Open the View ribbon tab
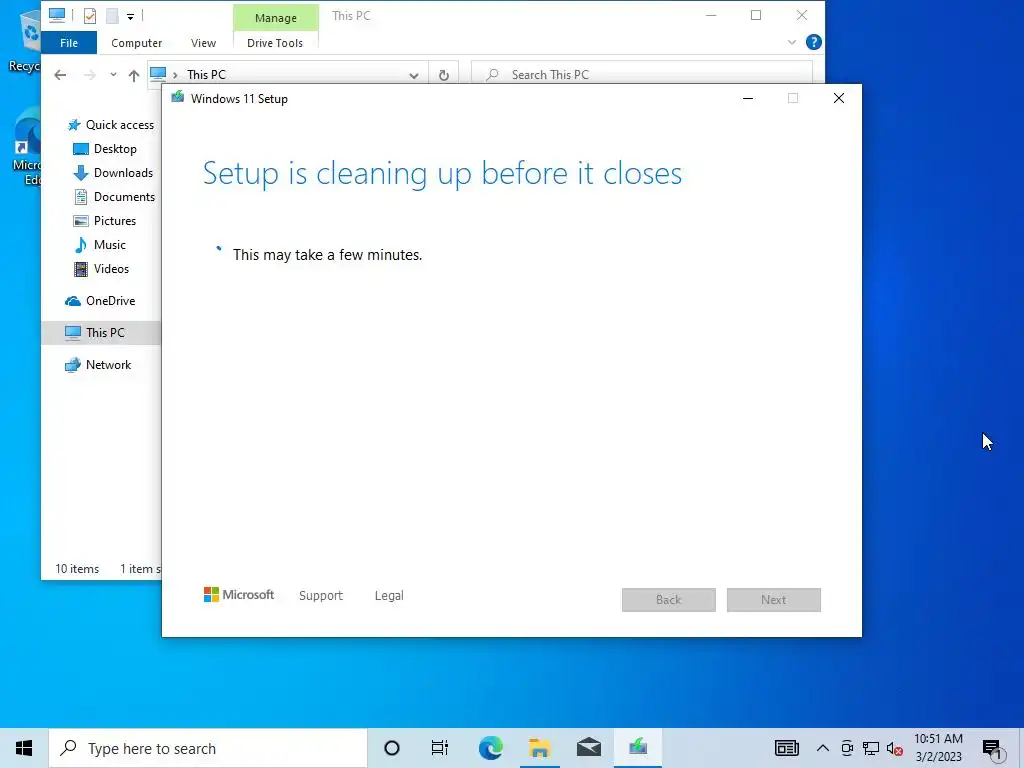Image resolution: width=1024 pixels, height=768 pixels. tap(203, 43)
